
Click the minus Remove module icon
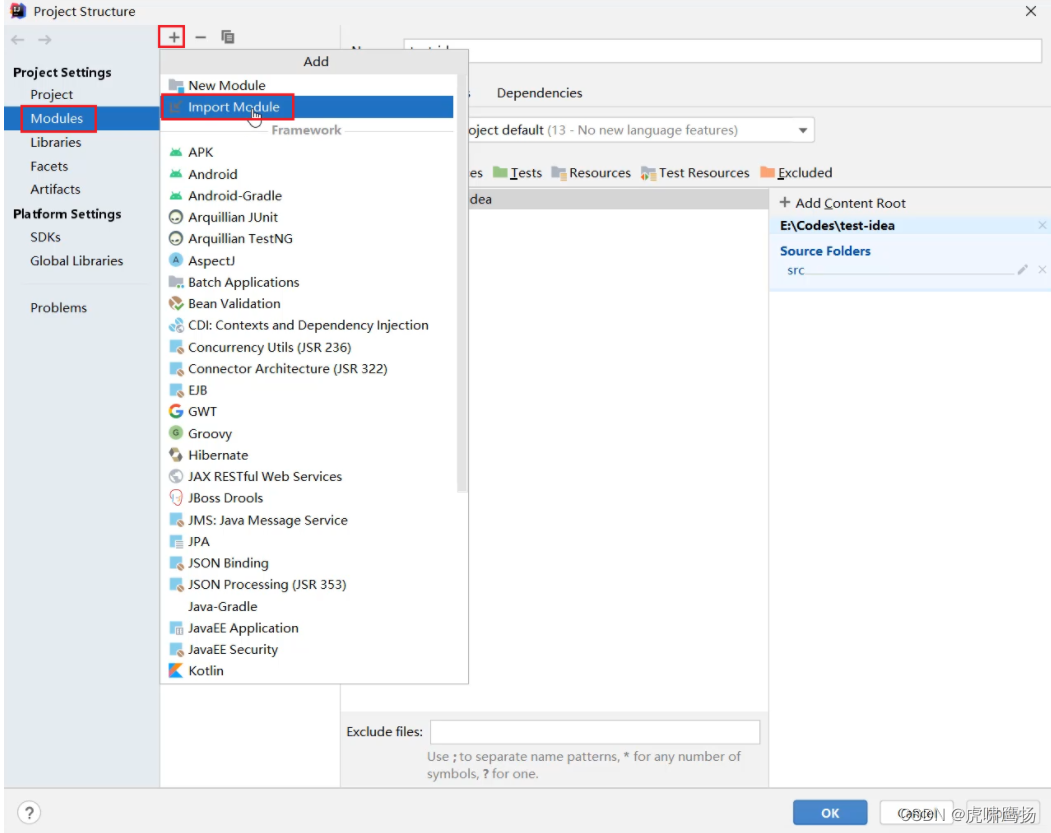coord(200,37)
